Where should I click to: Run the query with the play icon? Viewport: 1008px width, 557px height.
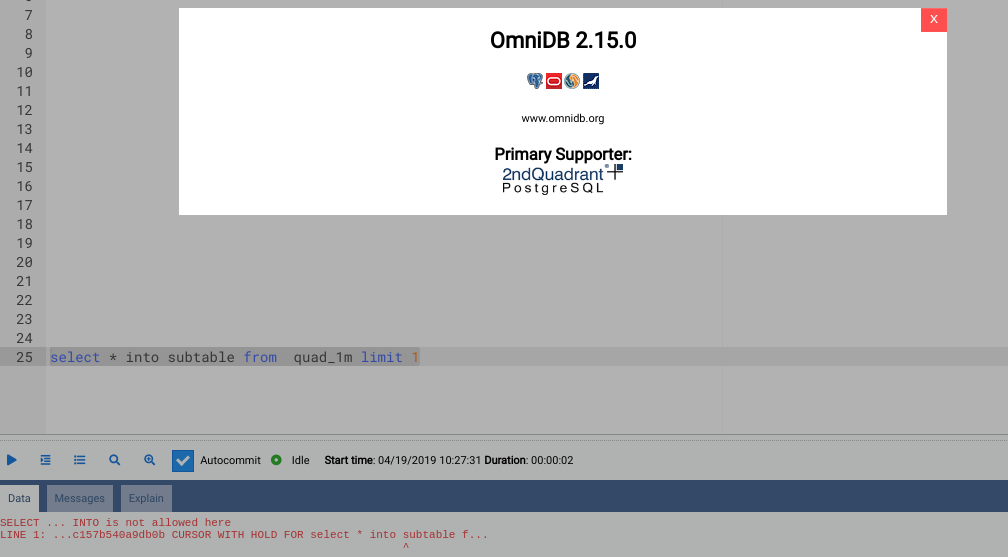(x=12, y=460)
